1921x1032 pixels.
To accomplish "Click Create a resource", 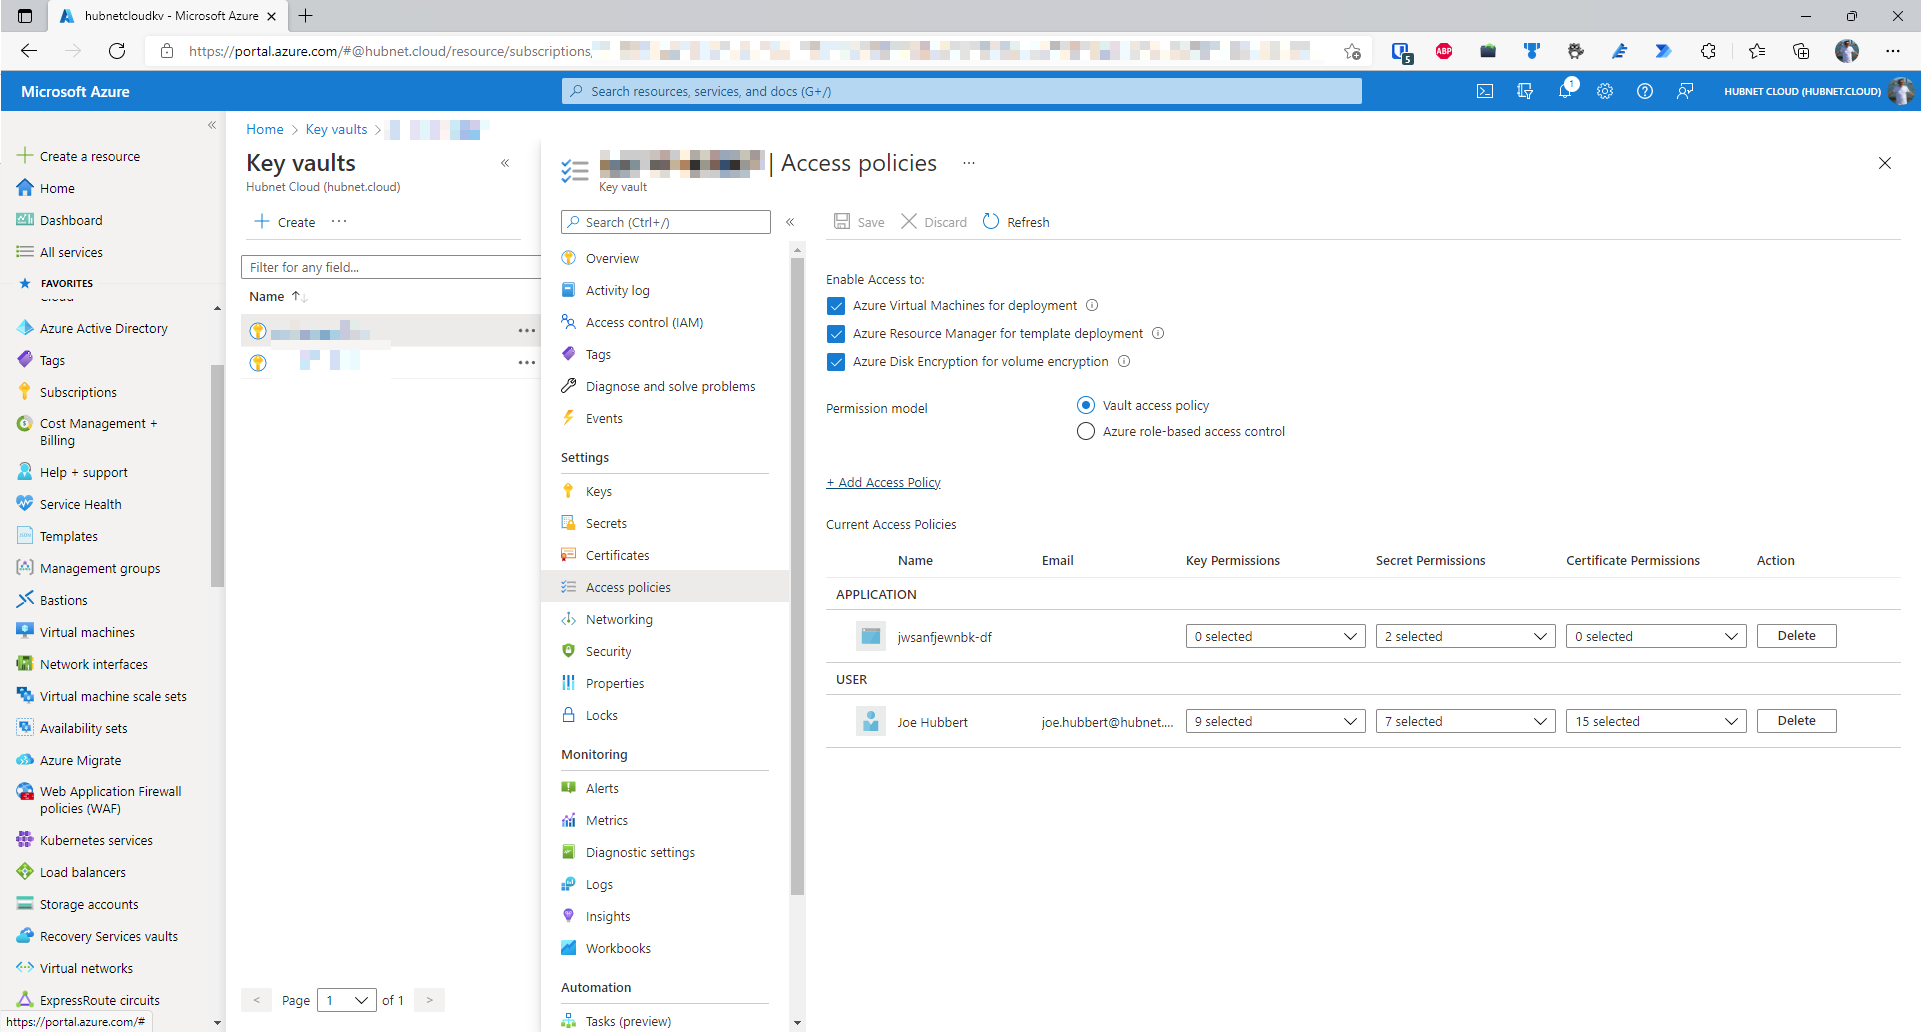I will click(x=79, y=156).
